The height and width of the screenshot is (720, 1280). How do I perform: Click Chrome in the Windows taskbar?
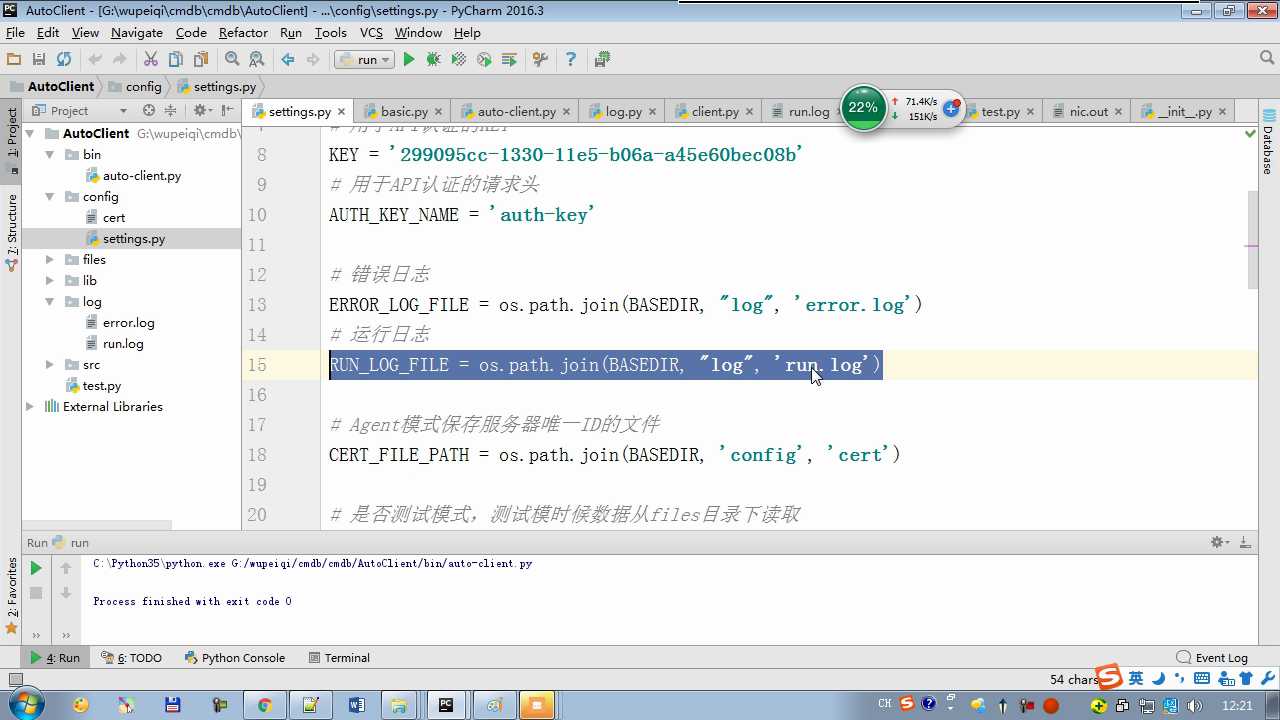click(x=265, y=705)
